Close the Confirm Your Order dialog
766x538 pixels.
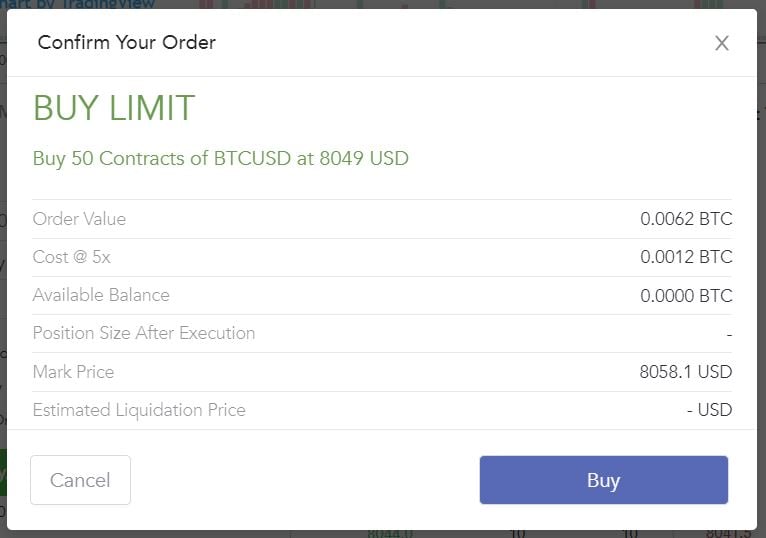click(721, 43)
